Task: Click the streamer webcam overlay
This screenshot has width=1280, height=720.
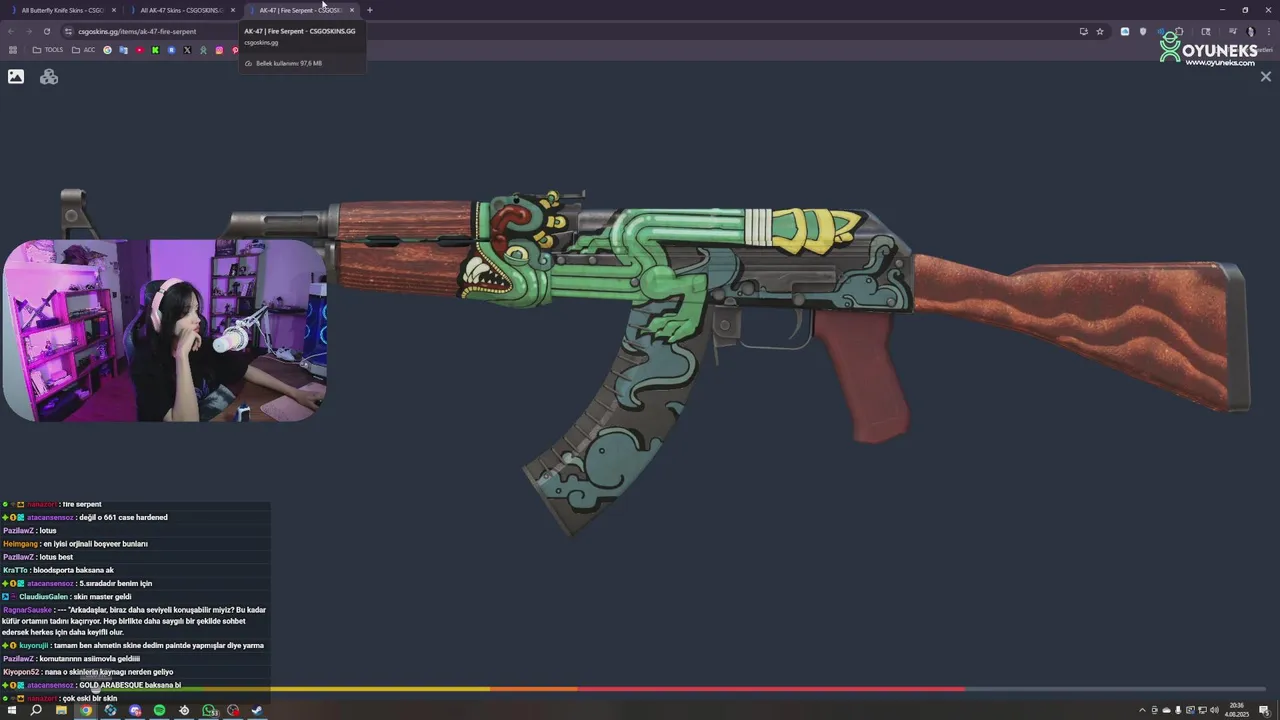Action: coord(164,330)
